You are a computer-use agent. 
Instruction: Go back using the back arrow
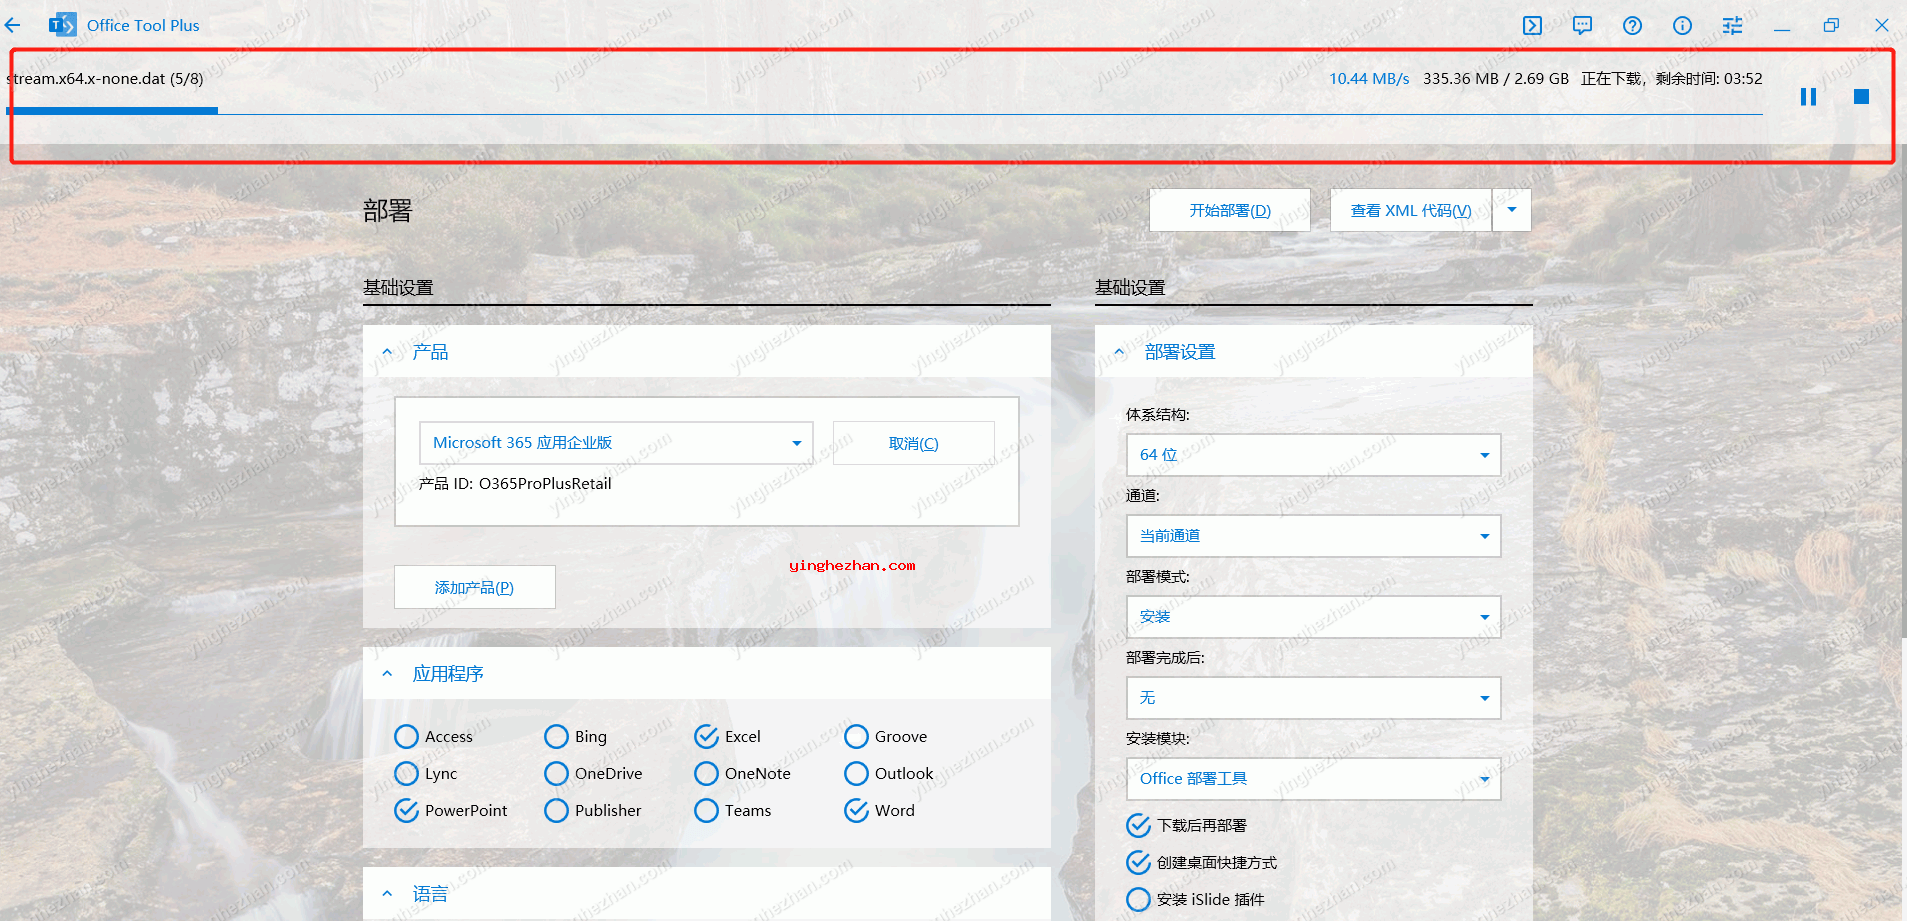(x=13, y=25)
